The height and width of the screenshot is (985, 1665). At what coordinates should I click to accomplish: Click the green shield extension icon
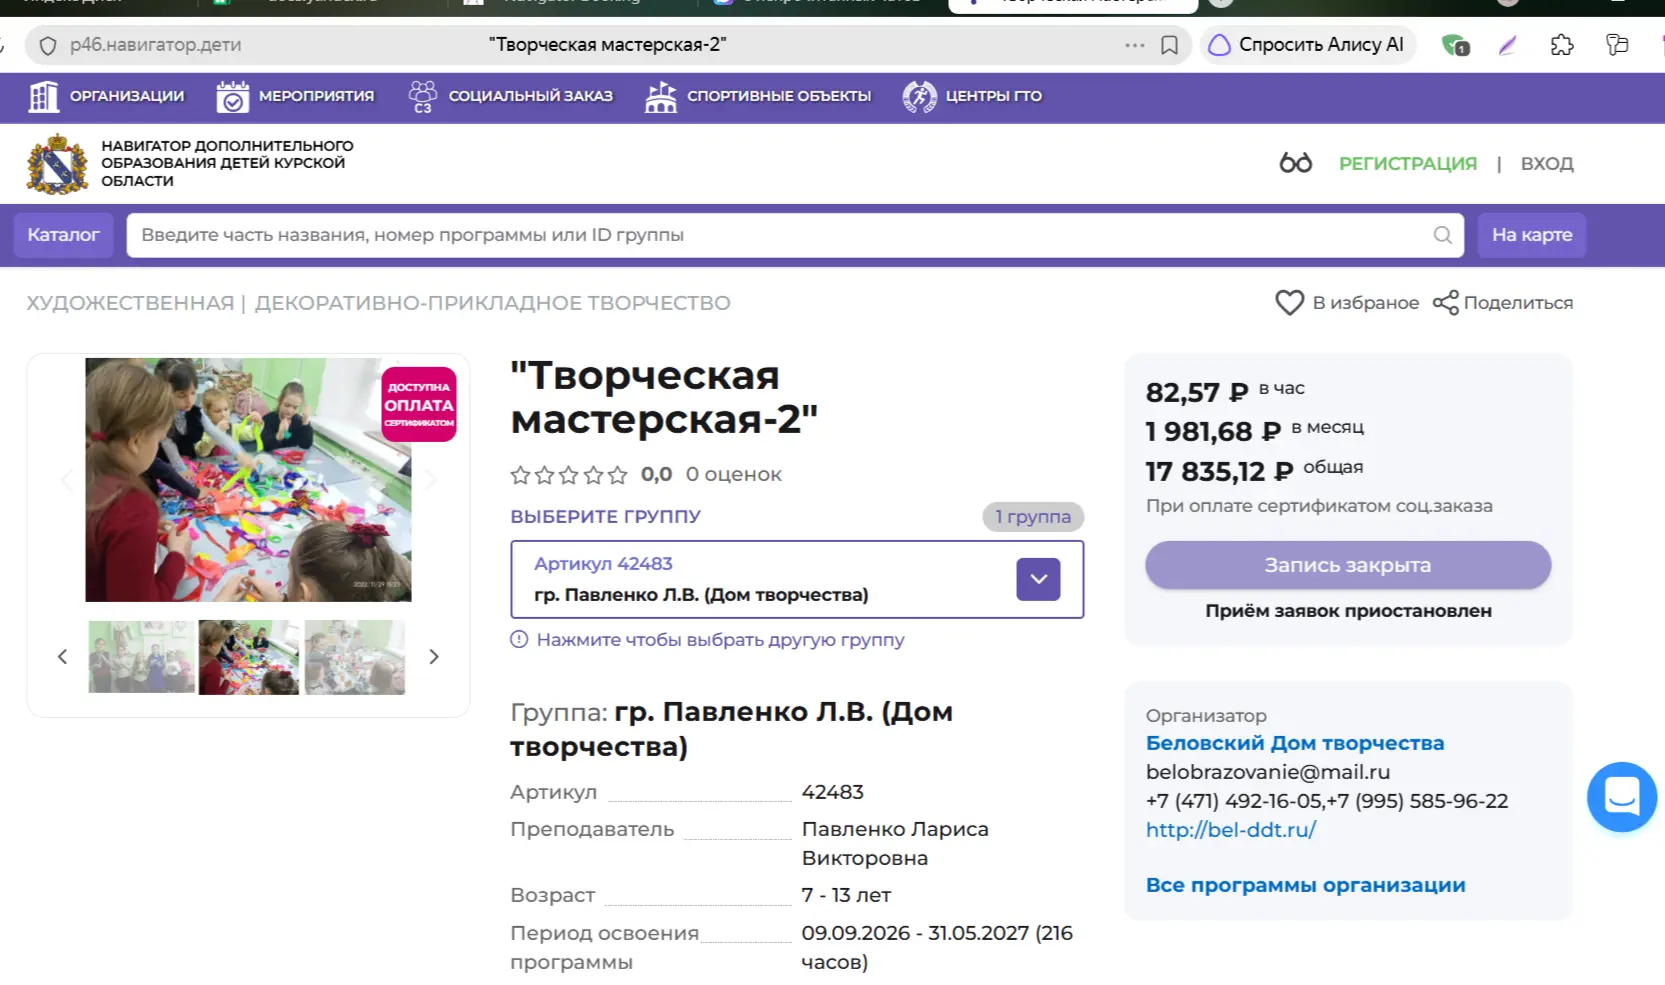tap(1455, 45)
